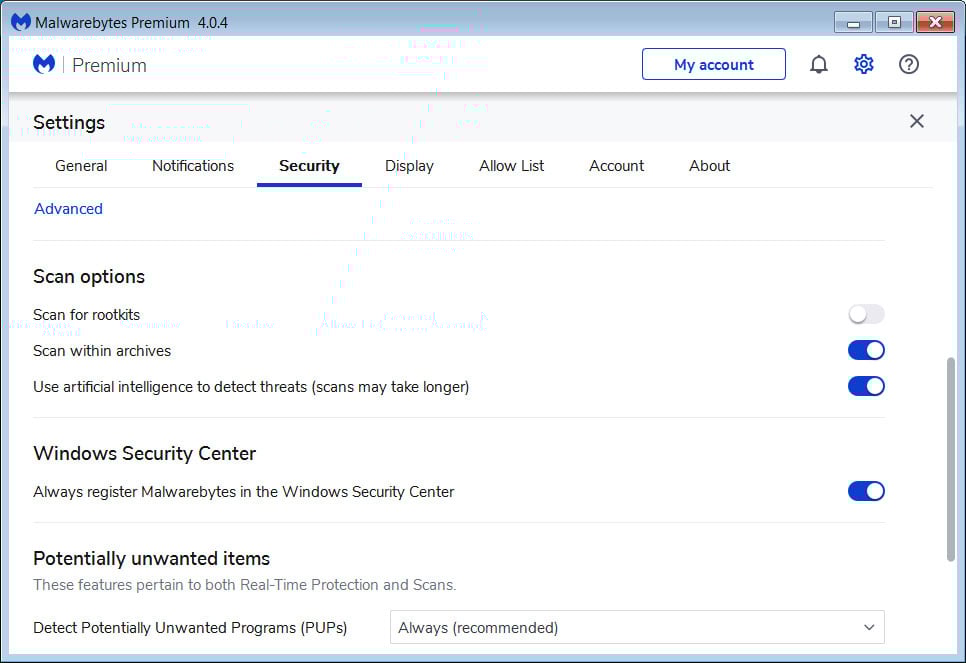
Task: Open the notifications bell icon
Action: (x=818, y=64)
